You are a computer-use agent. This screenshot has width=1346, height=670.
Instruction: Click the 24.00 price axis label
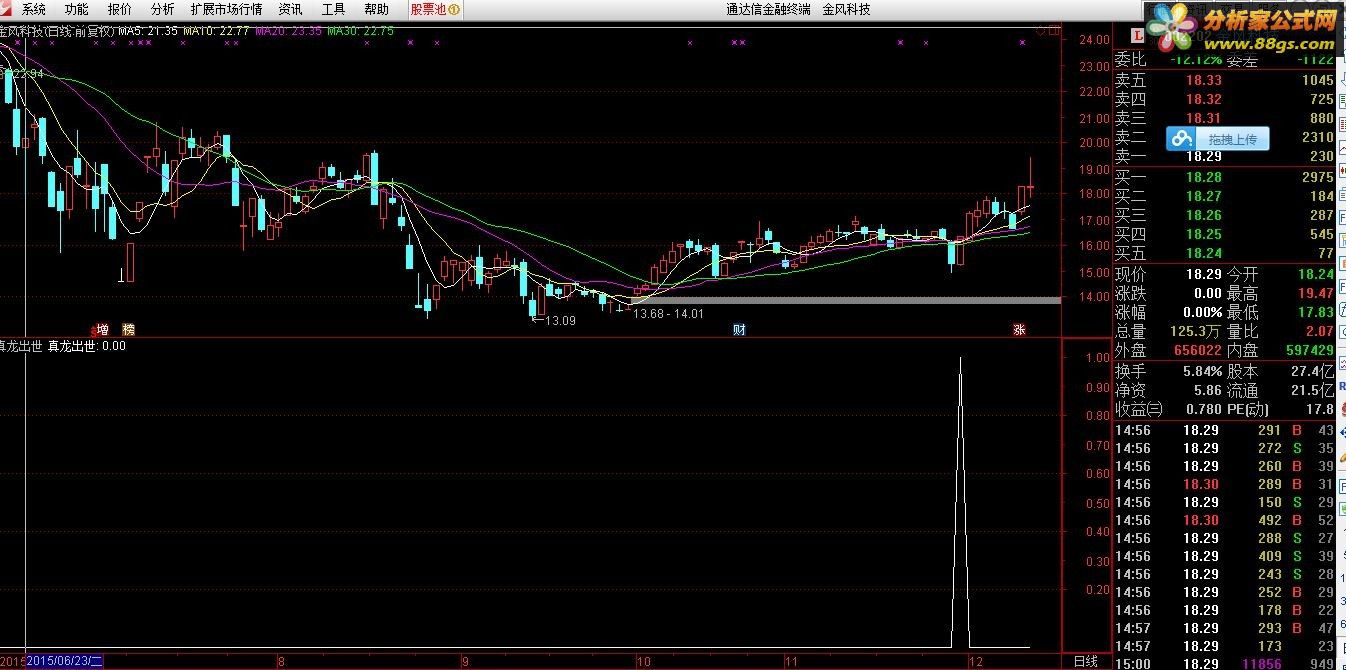click(1095, 40)
